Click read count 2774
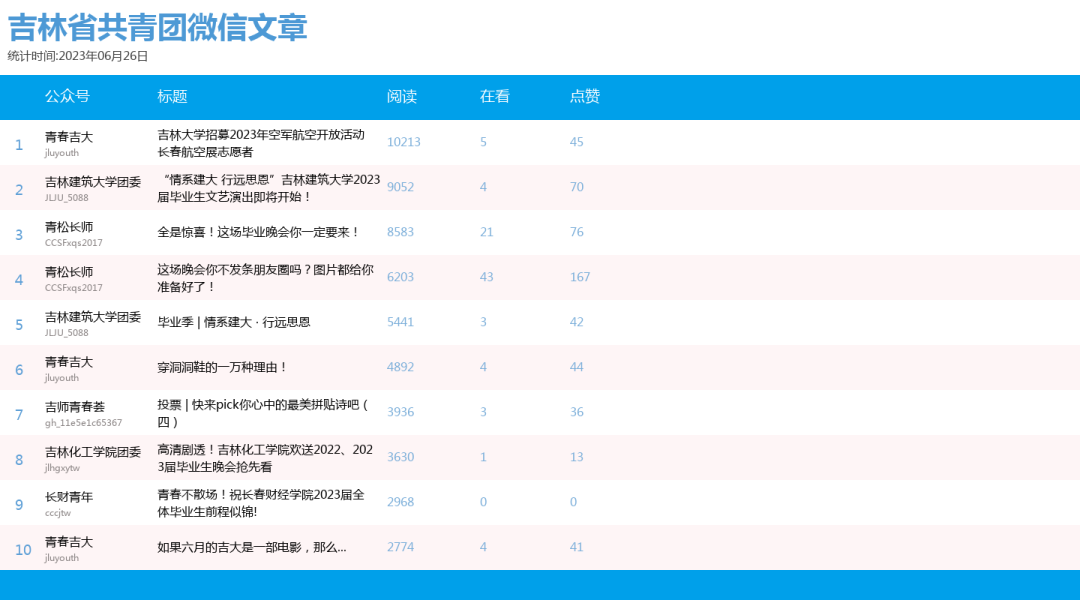Image resolution: width=1080 pixels, height=600 pixels. tap(400, 547)
